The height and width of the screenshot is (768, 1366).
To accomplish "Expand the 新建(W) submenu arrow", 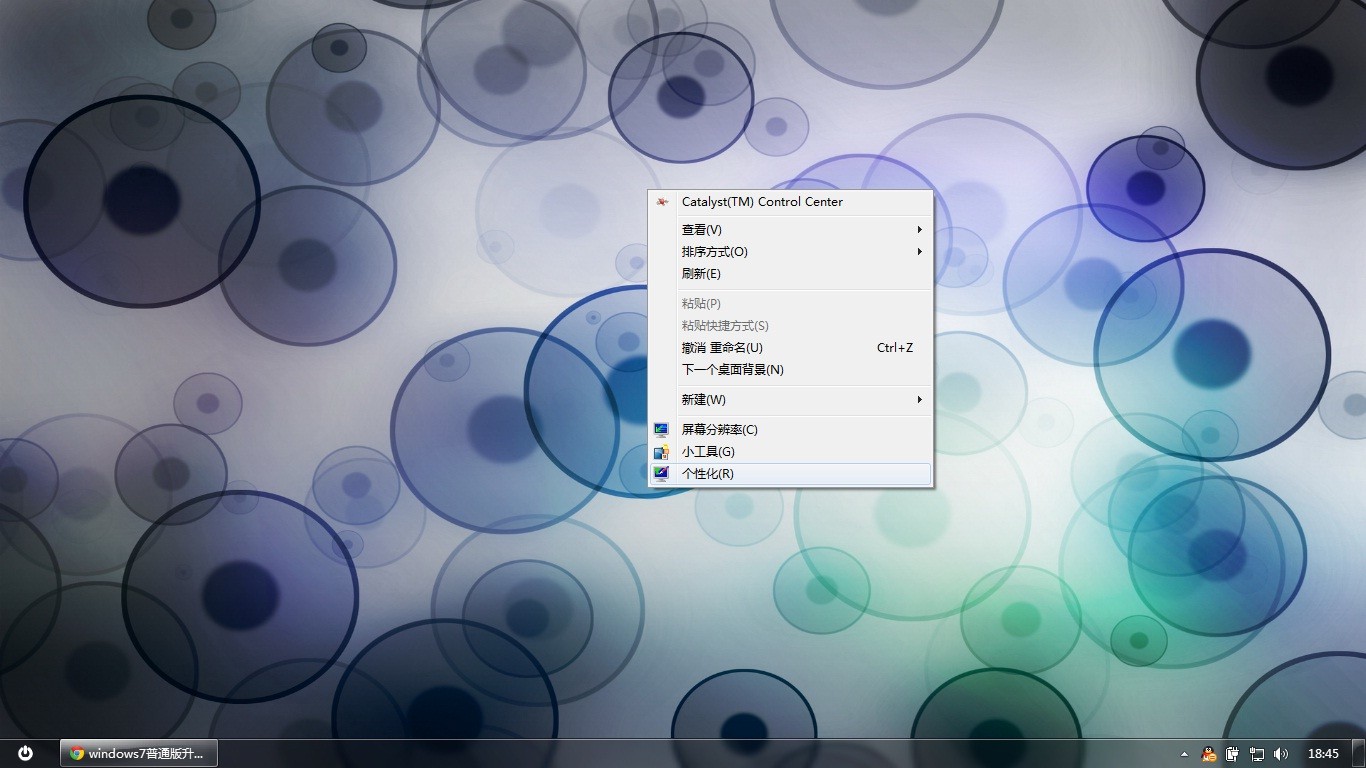I will pyautogui.click(x=919, y=400).
